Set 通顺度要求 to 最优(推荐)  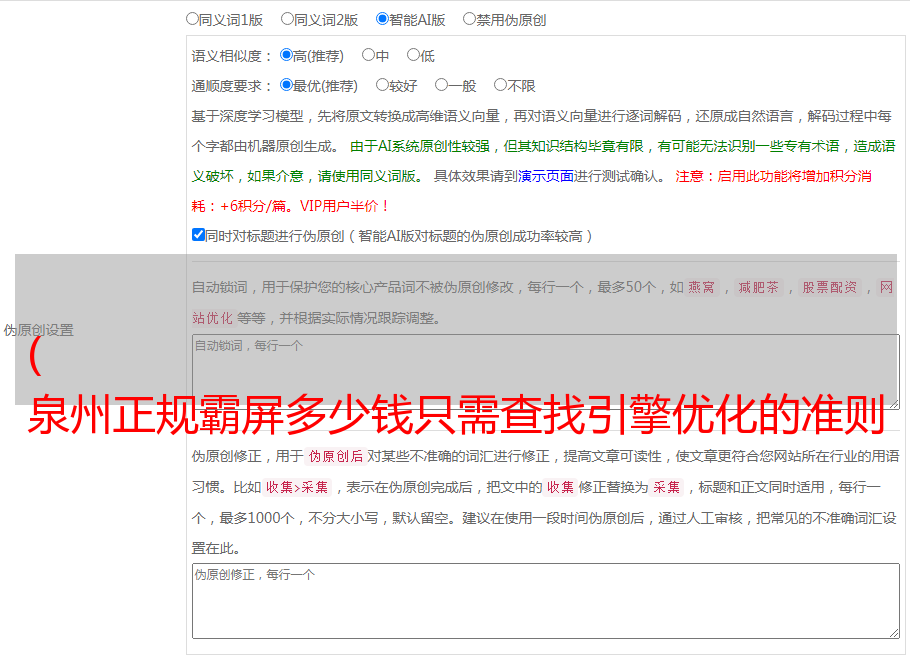(x=286, y=85)
